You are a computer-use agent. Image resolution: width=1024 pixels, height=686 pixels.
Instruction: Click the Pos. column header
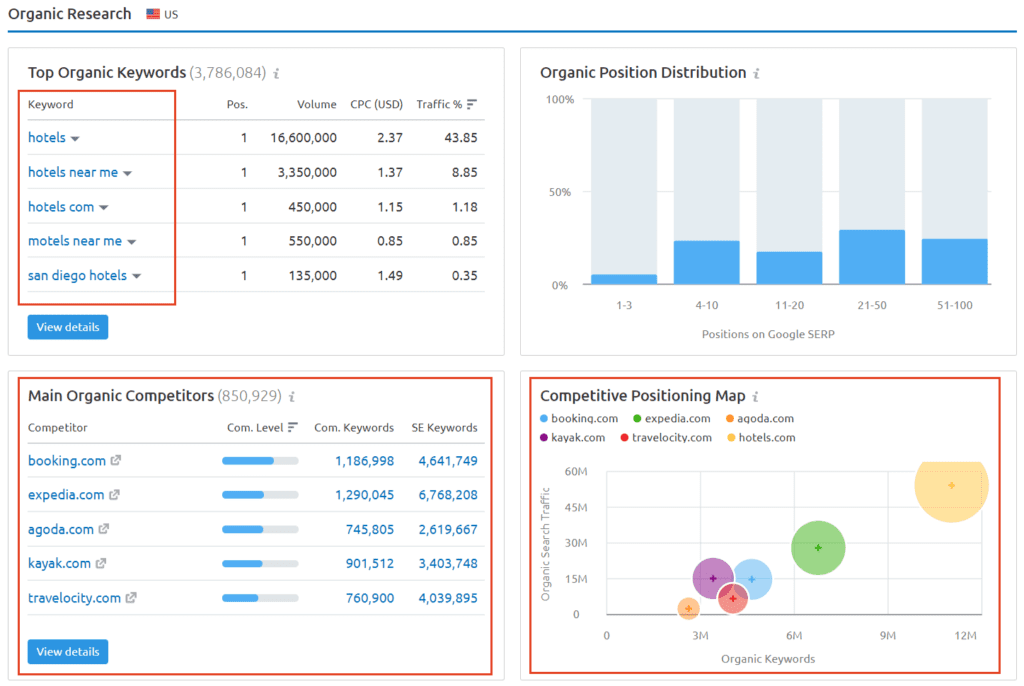(x=237, y=105)
